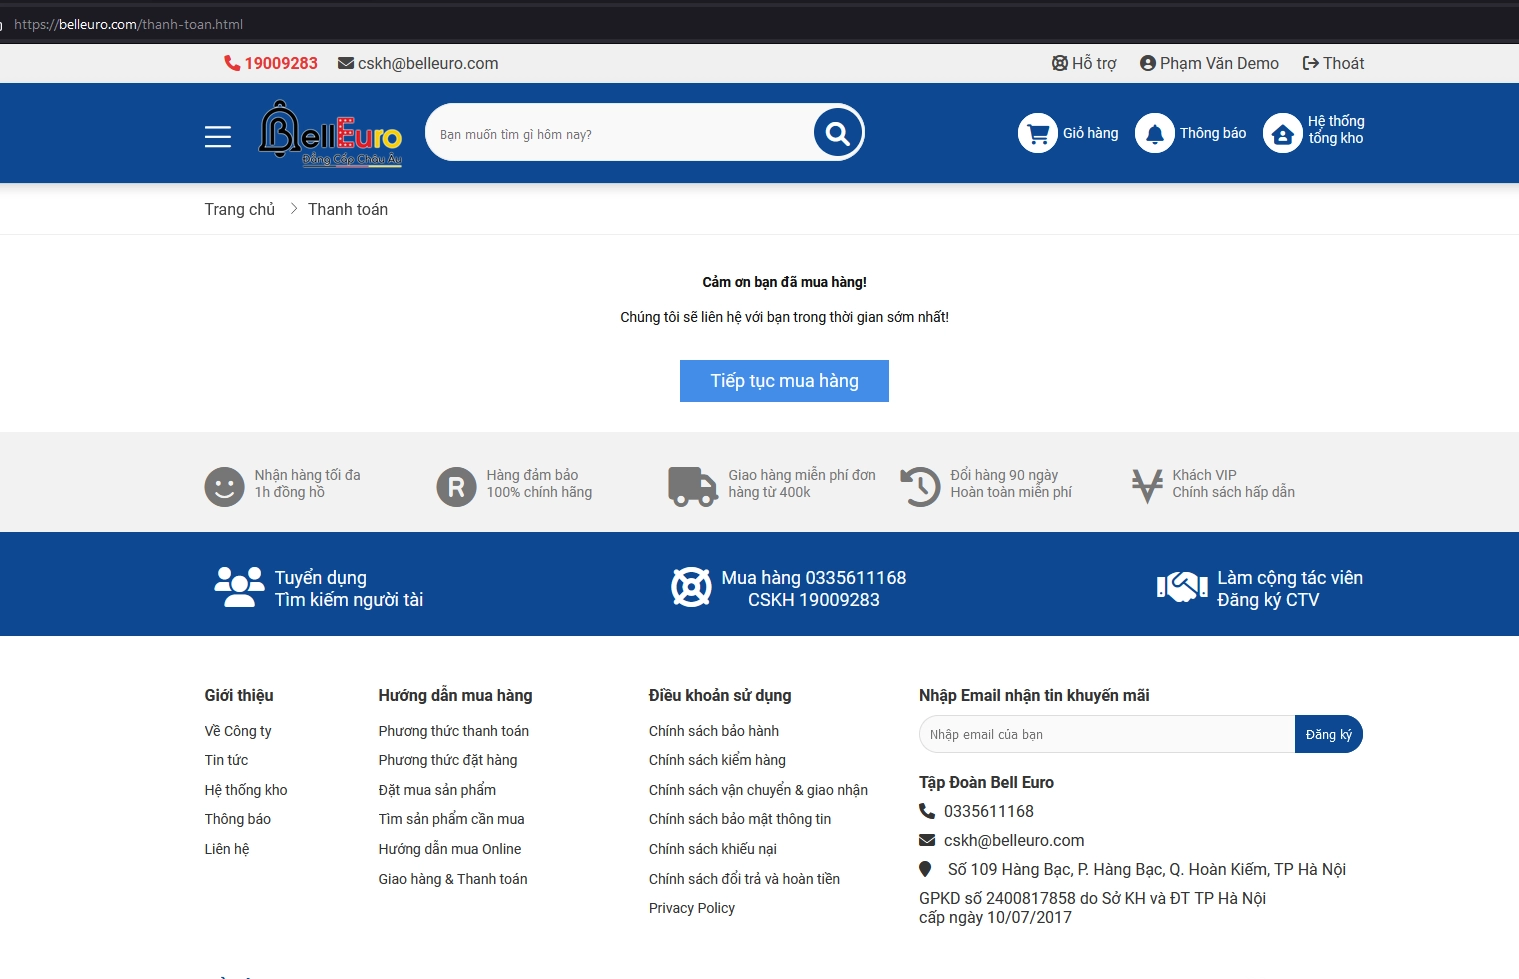This screenshot has height=979, width=1519.
Task: Open Chính sách bảo hành link
Action: click(713, 731)
